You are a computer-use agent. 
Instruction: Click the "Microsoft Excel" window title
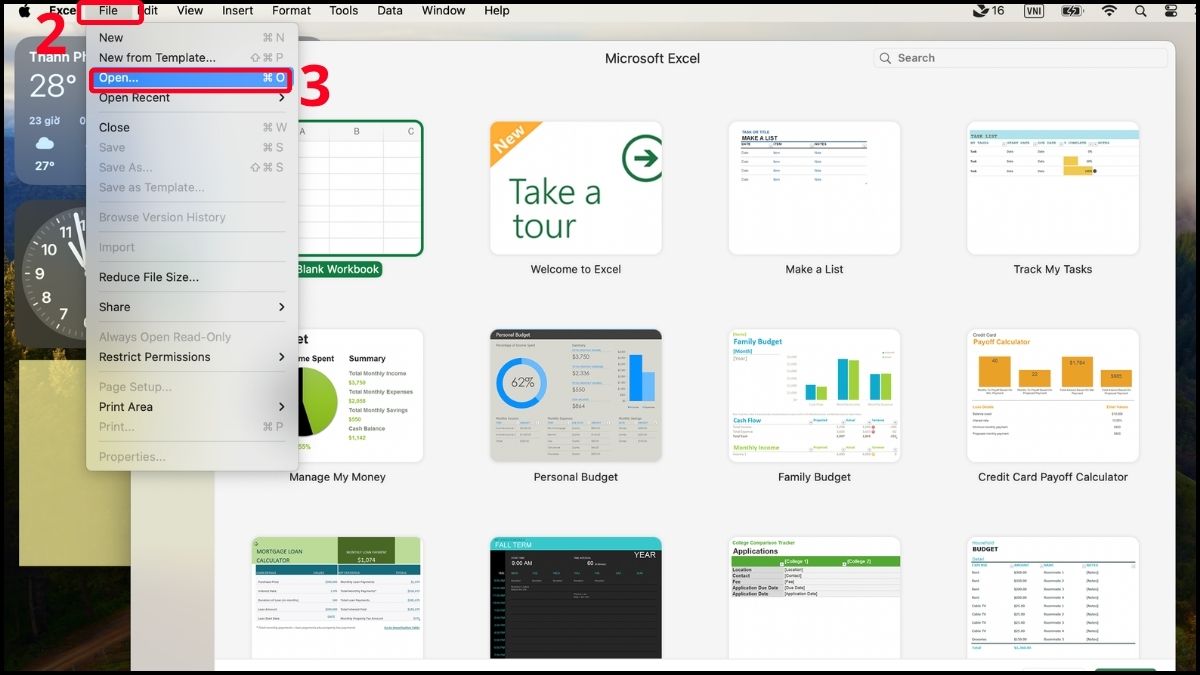652,58
